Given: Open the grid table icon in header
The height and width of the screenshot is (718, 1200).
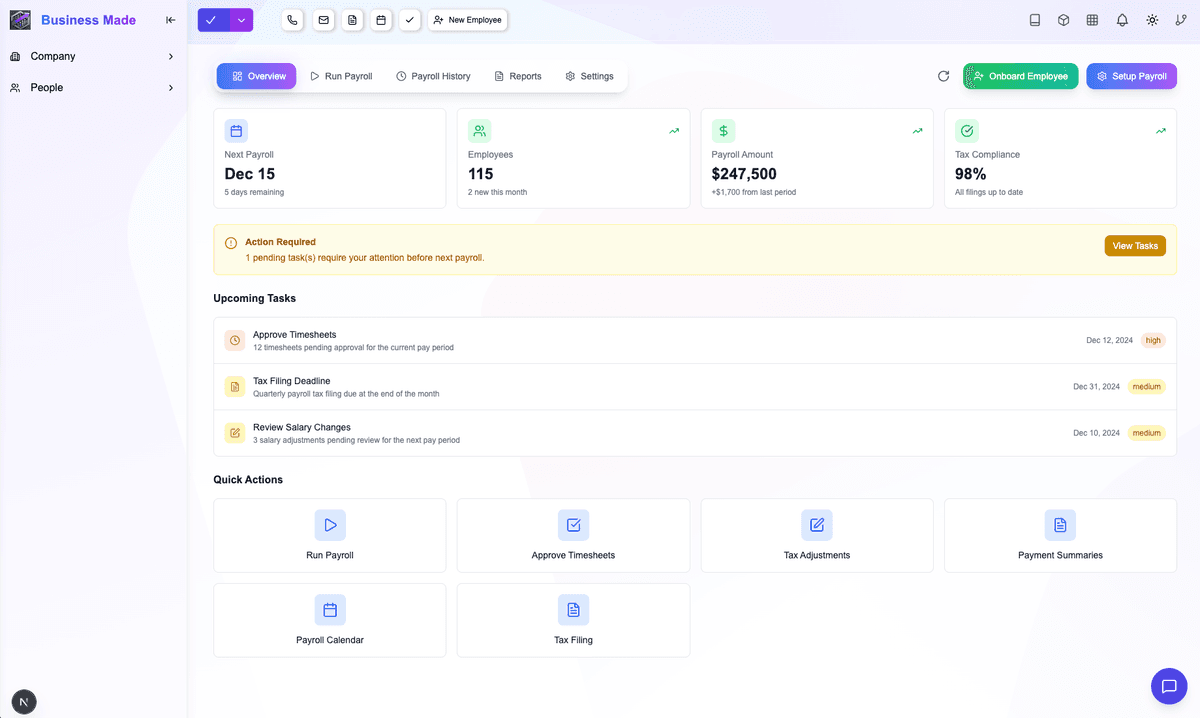Looking at the screenshot, I should [1093, 20].
